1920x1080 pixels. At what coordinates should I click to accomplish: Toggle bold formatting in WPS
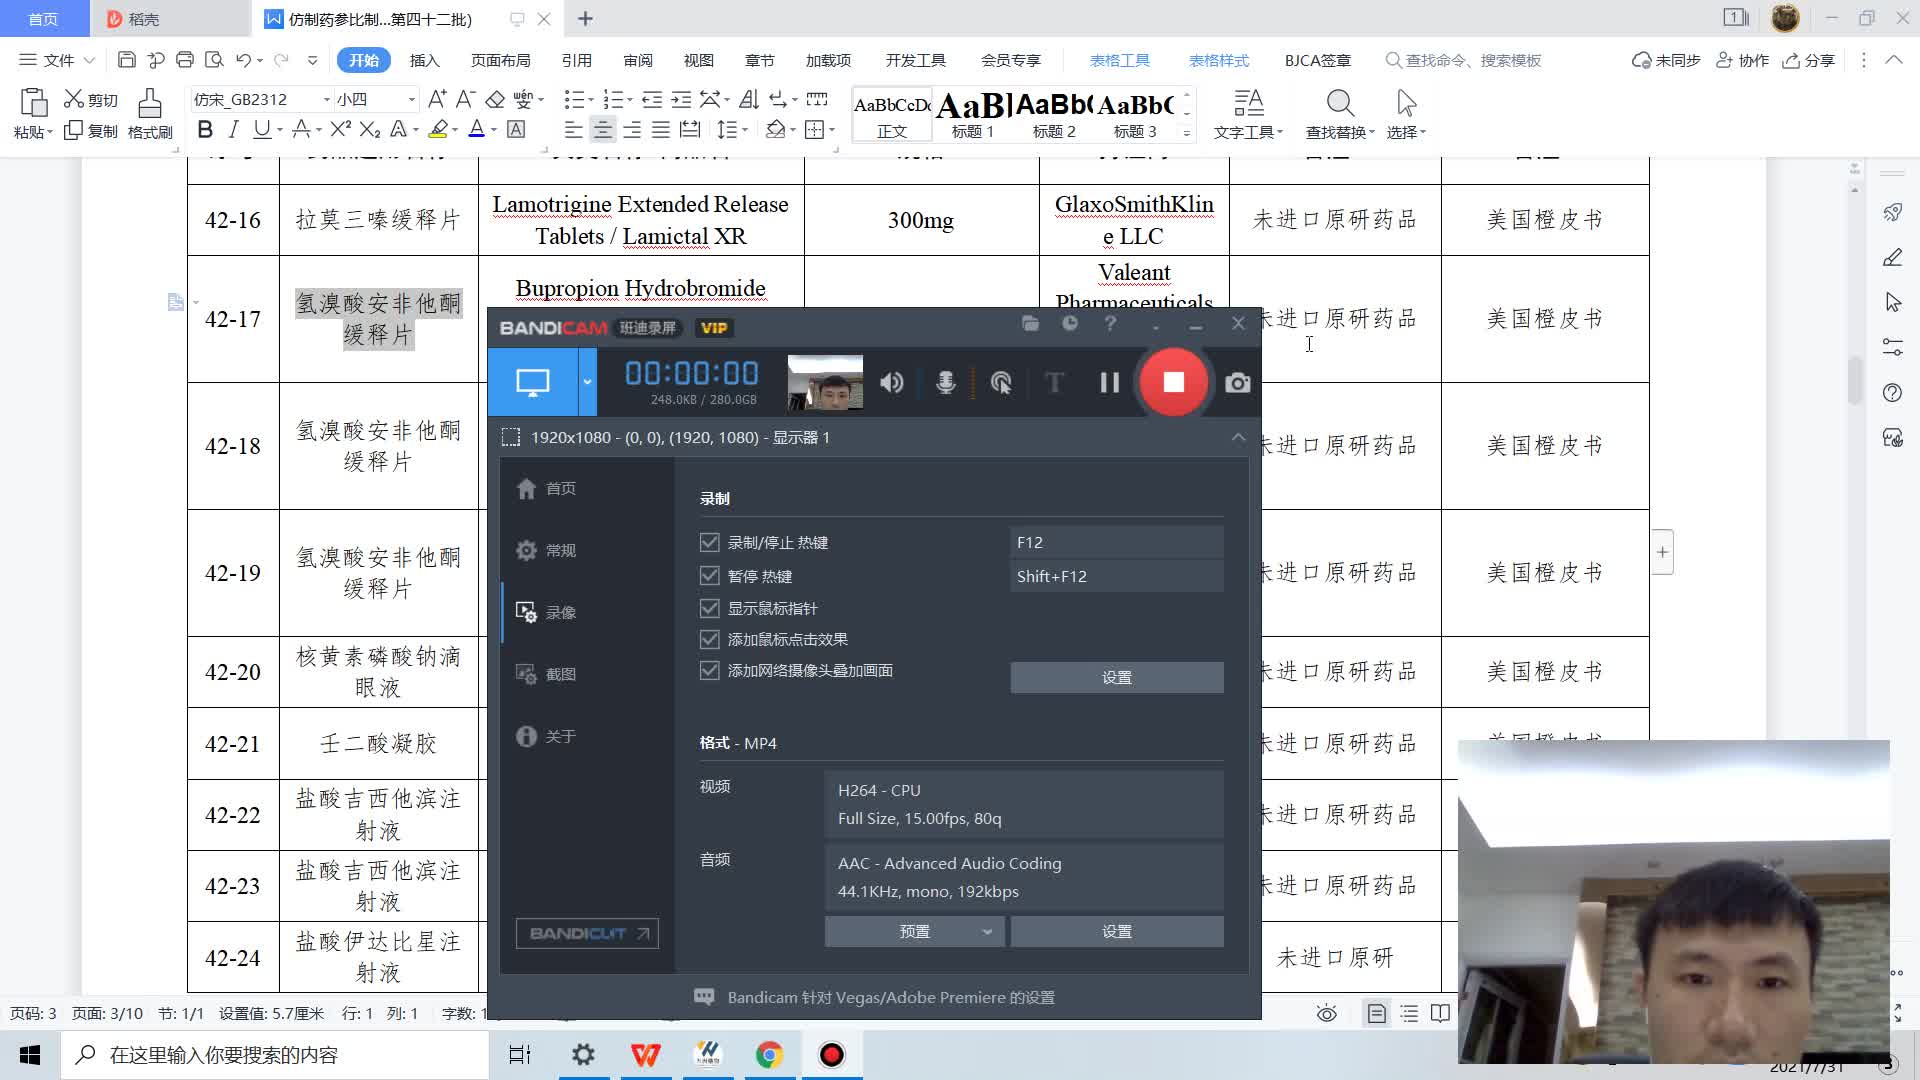coord(205,129)
